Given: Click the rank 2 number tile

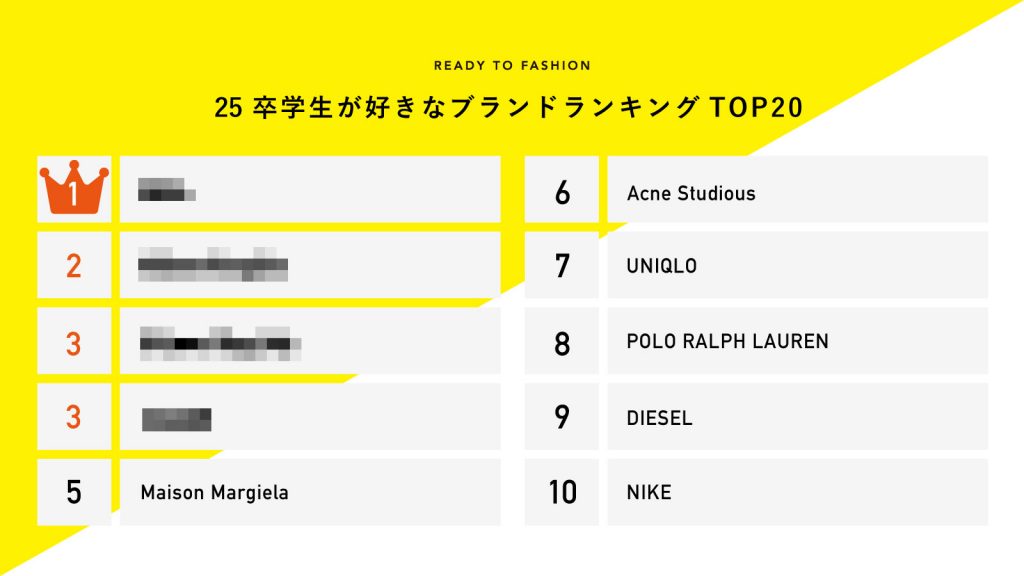Looking at the screenshot, I should pyautogui.click(x=74, y=265).
